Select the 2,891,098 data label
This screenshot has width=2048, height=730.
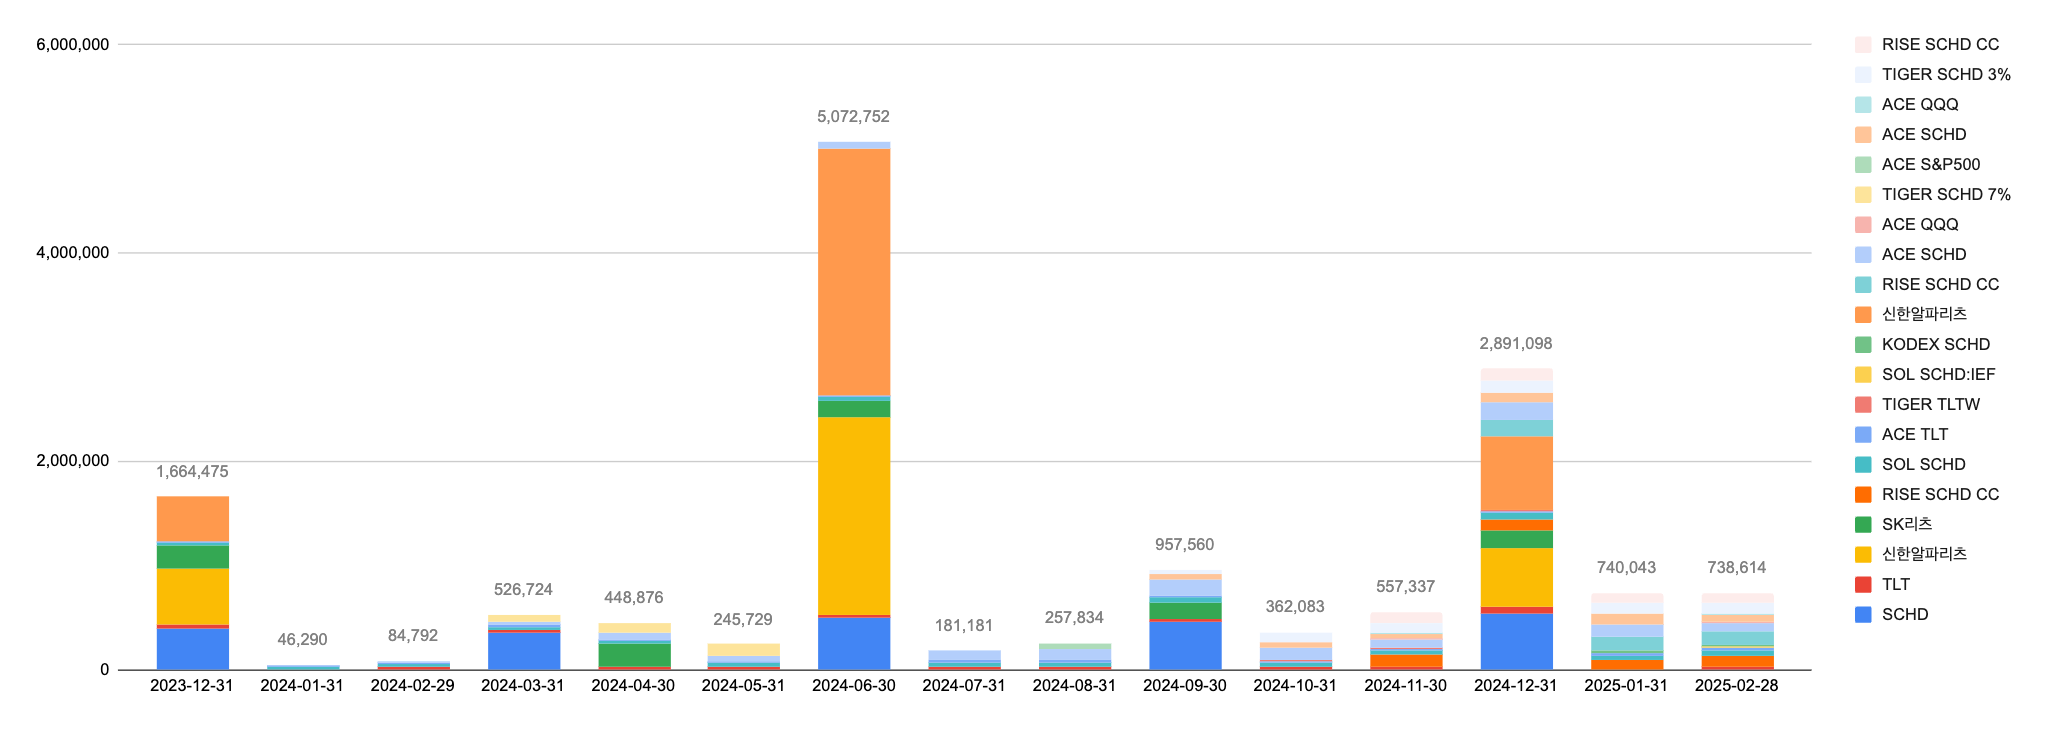click(1515, 344)
